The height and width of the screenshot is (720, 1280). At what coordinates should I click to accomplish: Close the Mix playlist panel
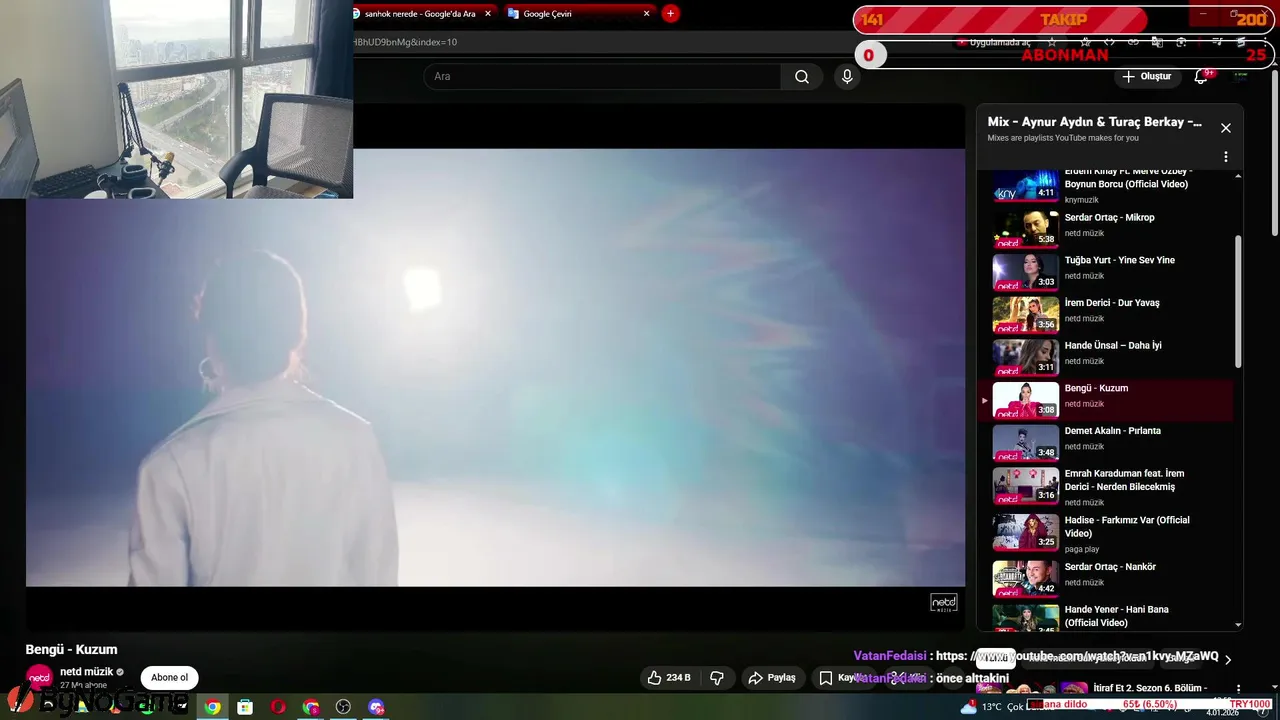[1226, 128]
